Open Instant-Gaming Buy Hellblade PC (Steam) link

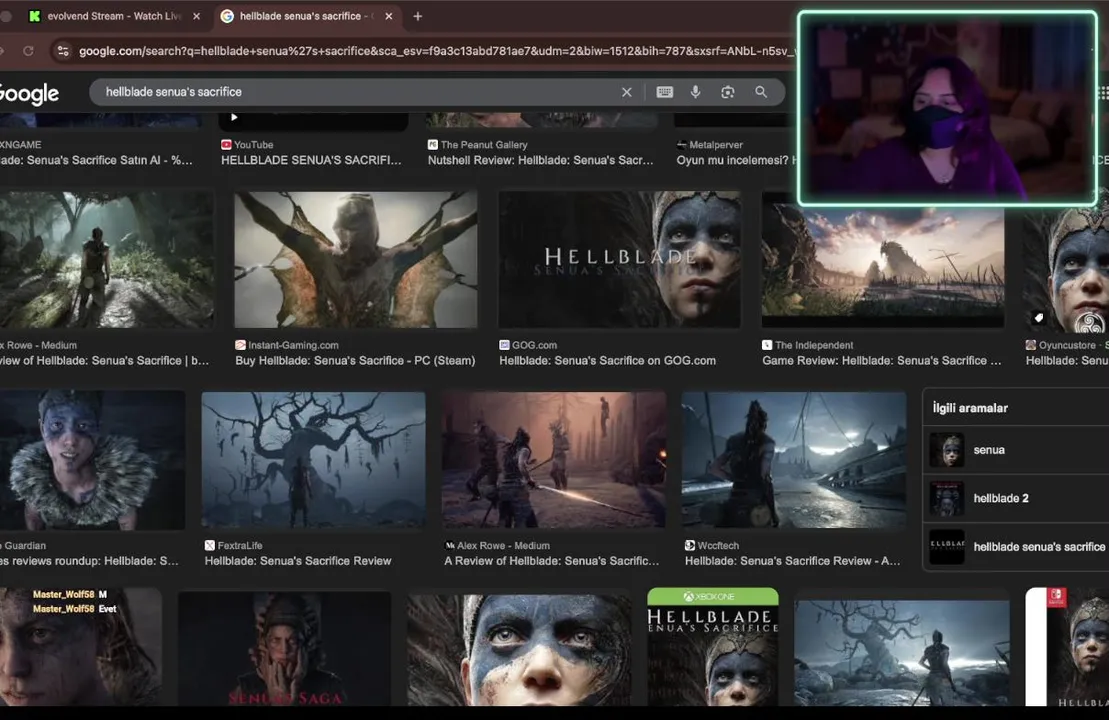[x=355, y=361]
